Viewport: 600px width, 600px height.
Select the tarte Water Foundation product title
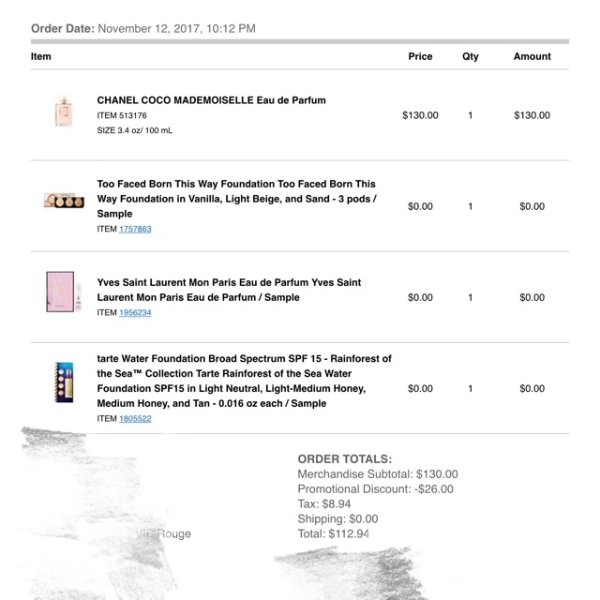[244, 381]
